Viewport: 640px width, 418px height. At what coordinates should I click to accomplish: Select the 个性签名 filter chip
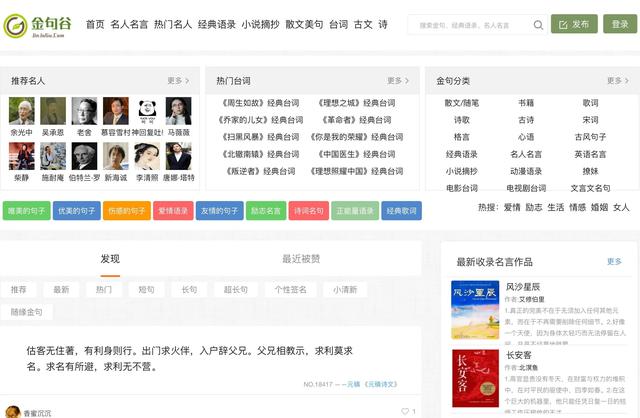pos(292,289)
